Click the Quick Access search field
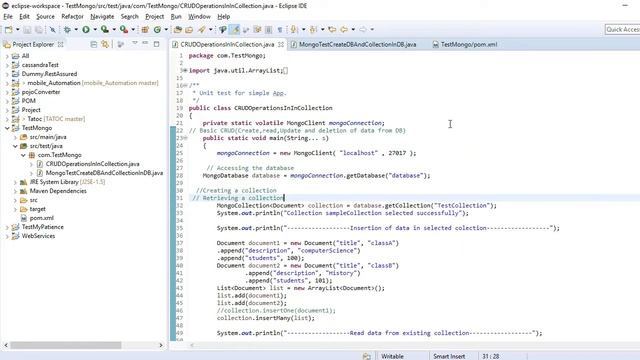Viewport: 640px width, 360px height. (x=622, y=29)
